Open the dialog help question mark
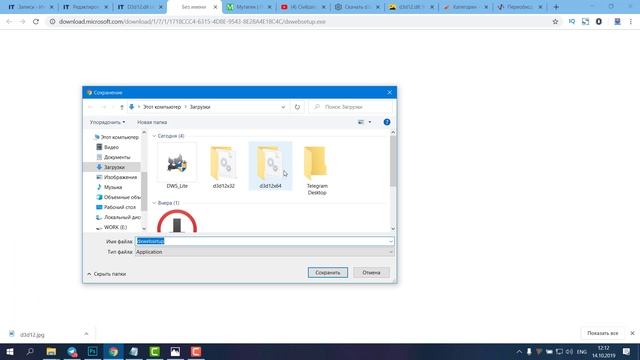The height and width of the screenshot is (360, 640). tap(387, 122)
